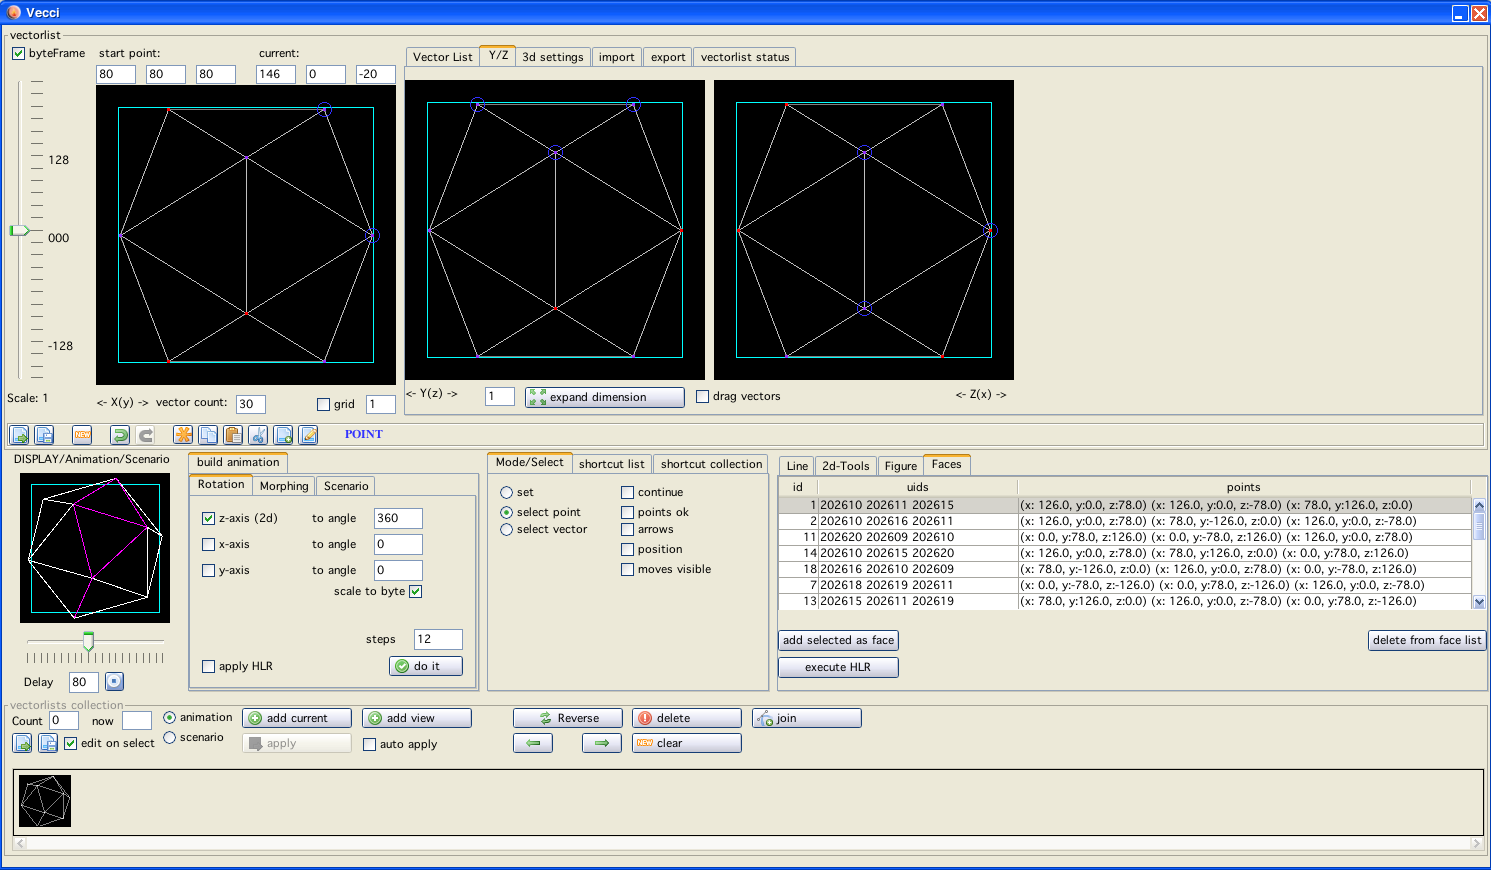Viewport: 1491px width, 870px height.
Task: Enable the grid checkbox
Action: pyautogui.click(x=323, y=405)
